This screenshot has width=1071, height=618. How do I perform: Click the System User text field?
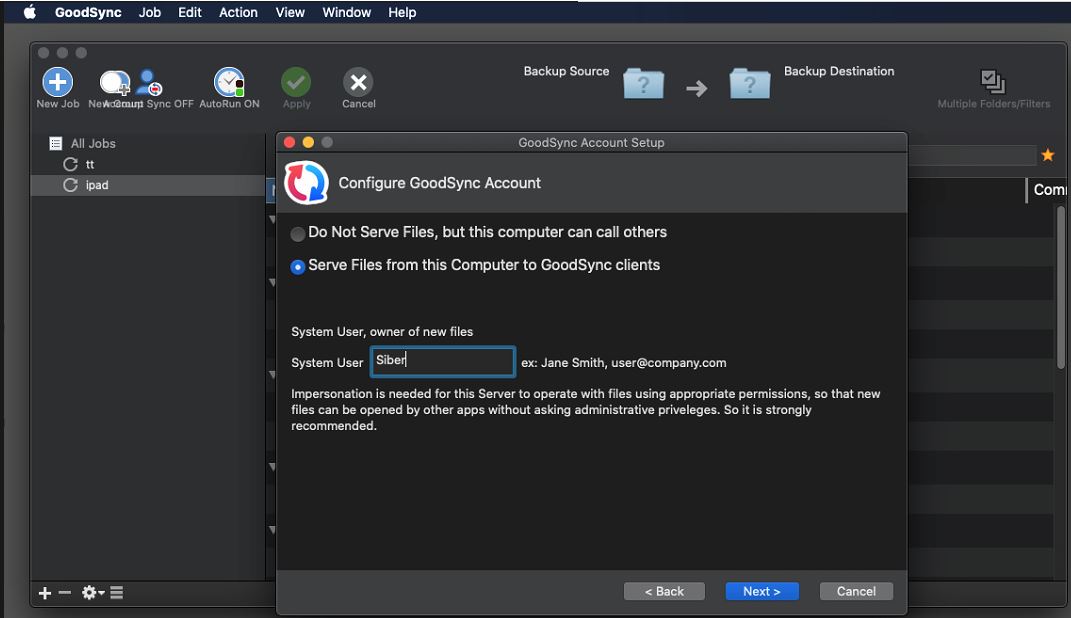tap(442, 361)
